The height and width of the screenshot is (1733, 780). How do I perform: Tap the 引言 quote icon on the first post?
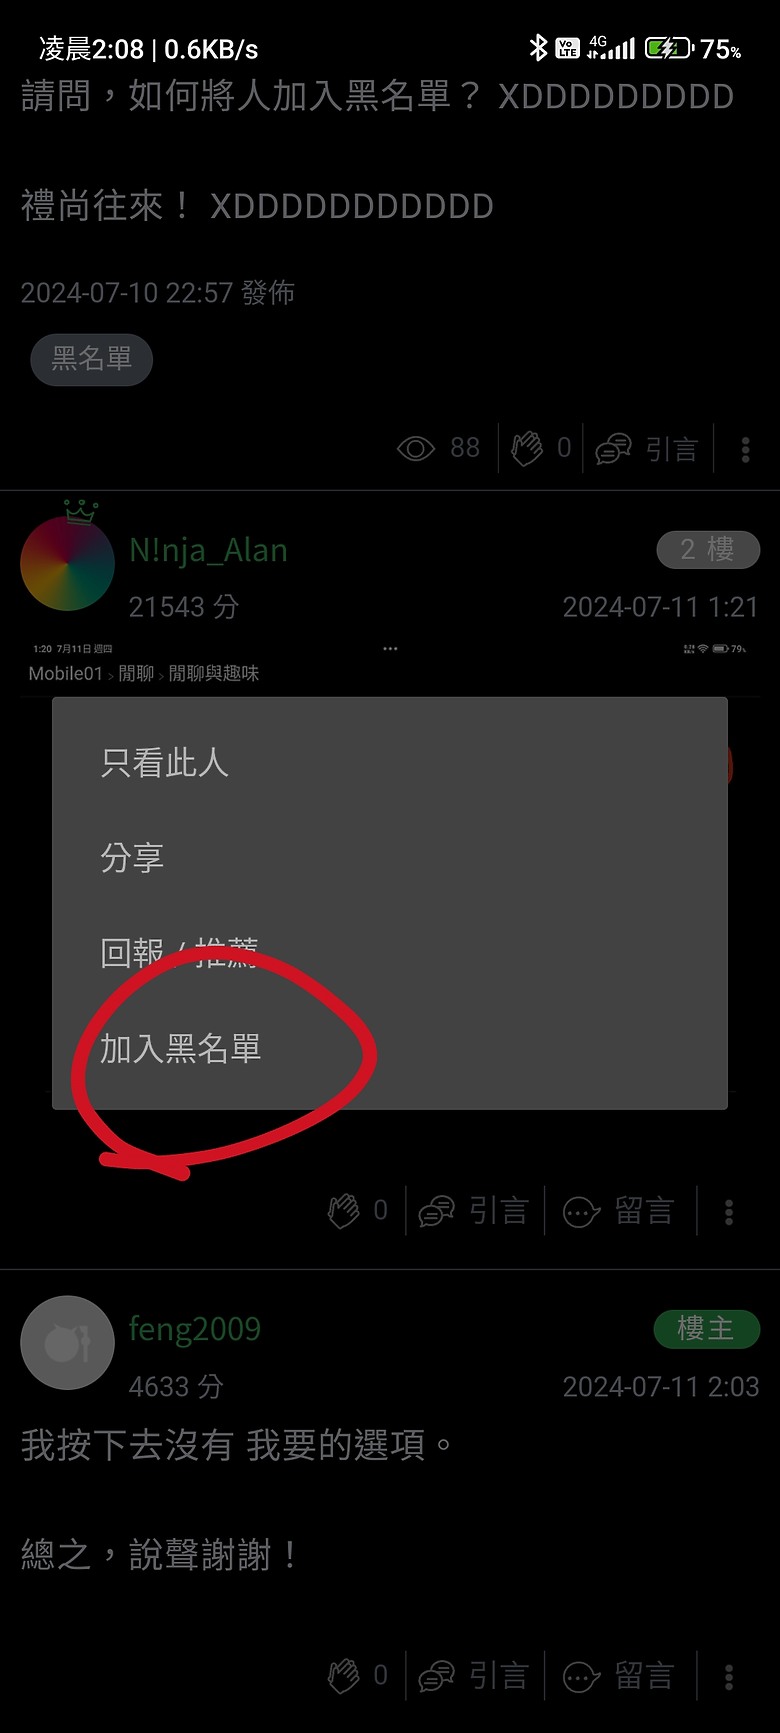pyautogui.click(x=613, y=449)
